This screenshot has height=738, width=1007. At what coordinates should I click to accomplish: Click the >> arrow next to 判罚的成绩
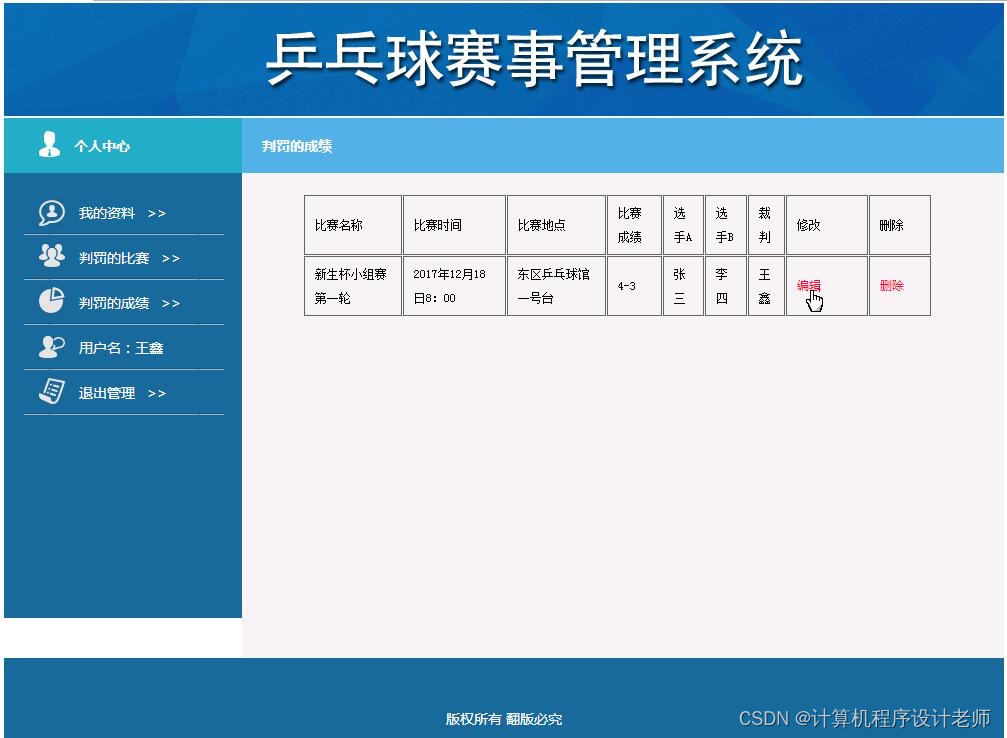point(171,304)
